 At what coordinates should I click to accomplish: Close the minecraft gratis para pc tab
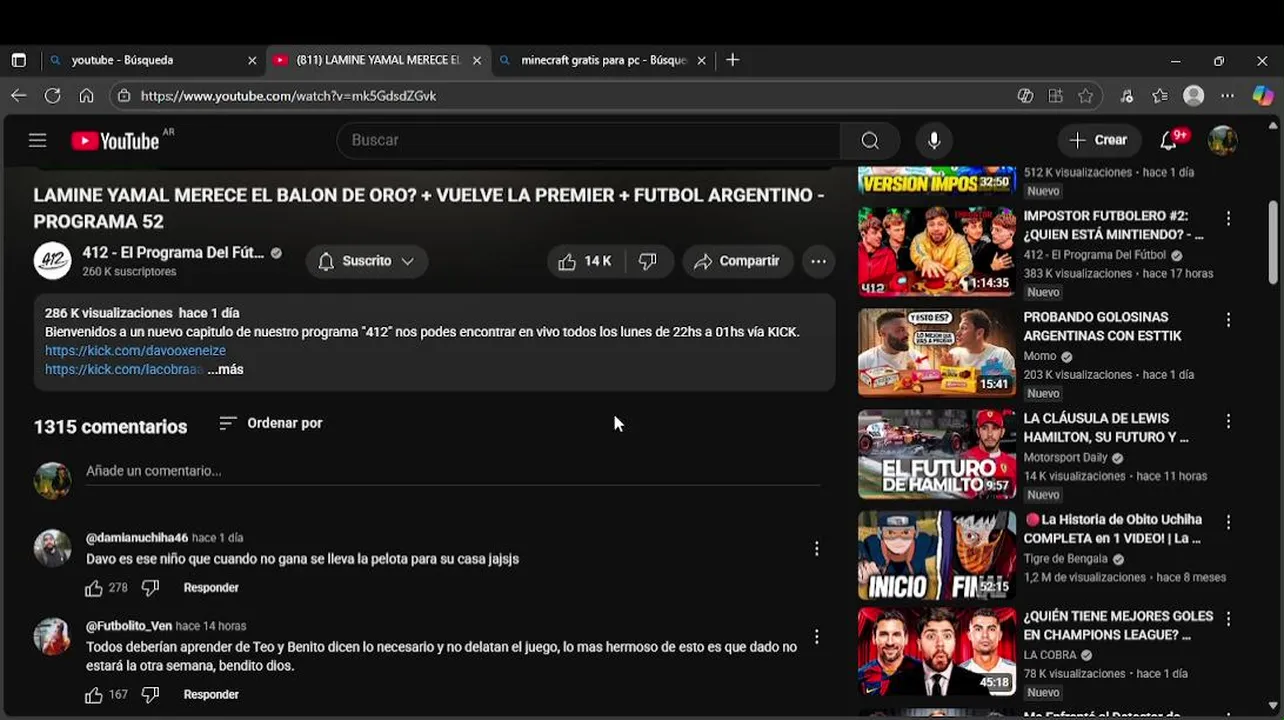[701, 60]
